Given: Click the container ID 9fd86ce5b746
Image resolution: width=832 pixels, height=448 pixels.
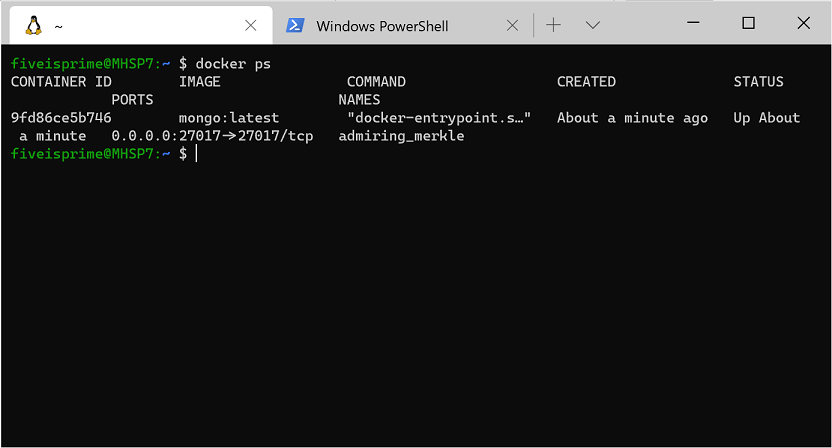Looking at the screenshot, I should [x=61, y=118].
